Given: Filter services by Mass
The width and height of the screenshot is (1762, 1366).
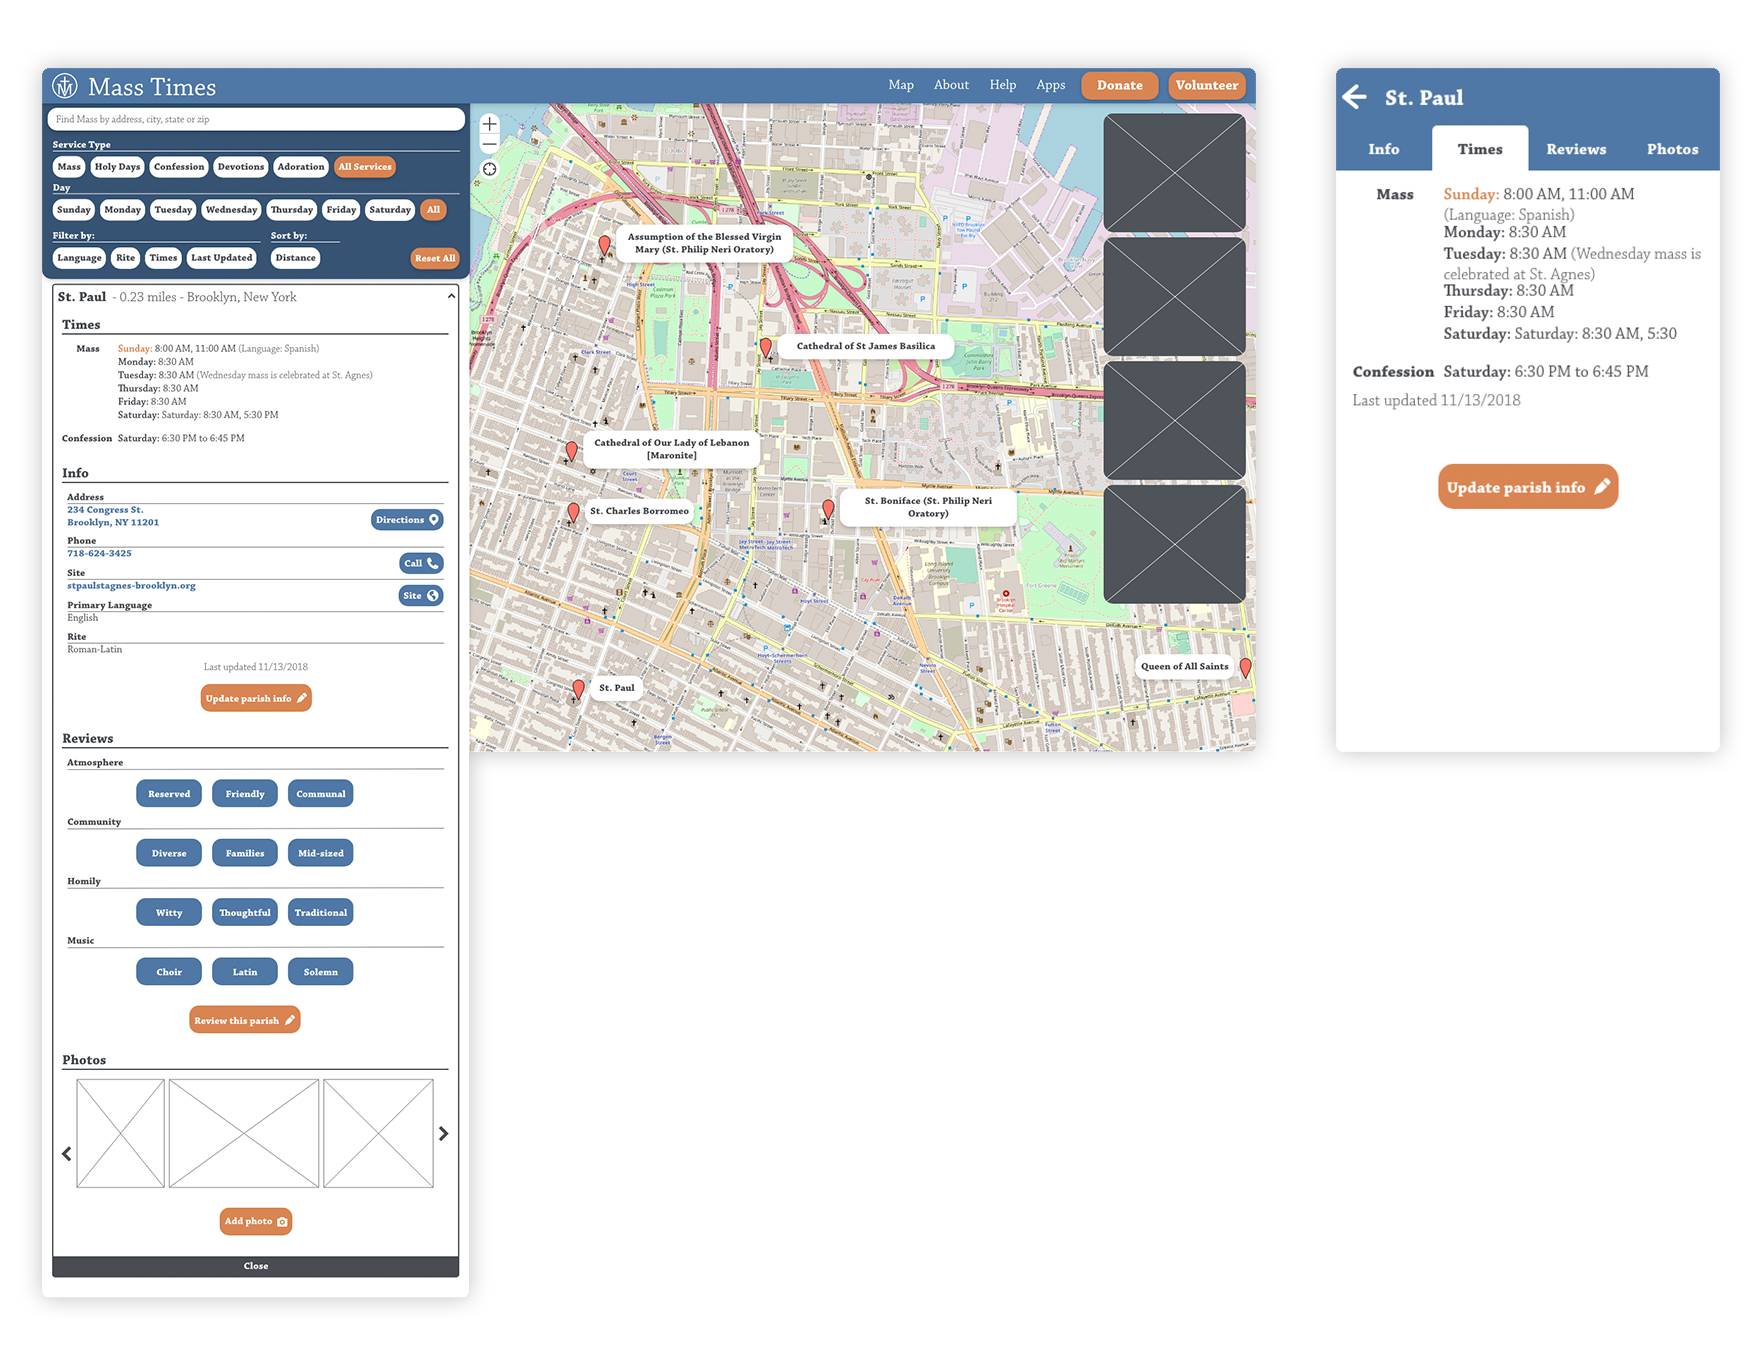Looking at the screenshot, I should 69,167.
